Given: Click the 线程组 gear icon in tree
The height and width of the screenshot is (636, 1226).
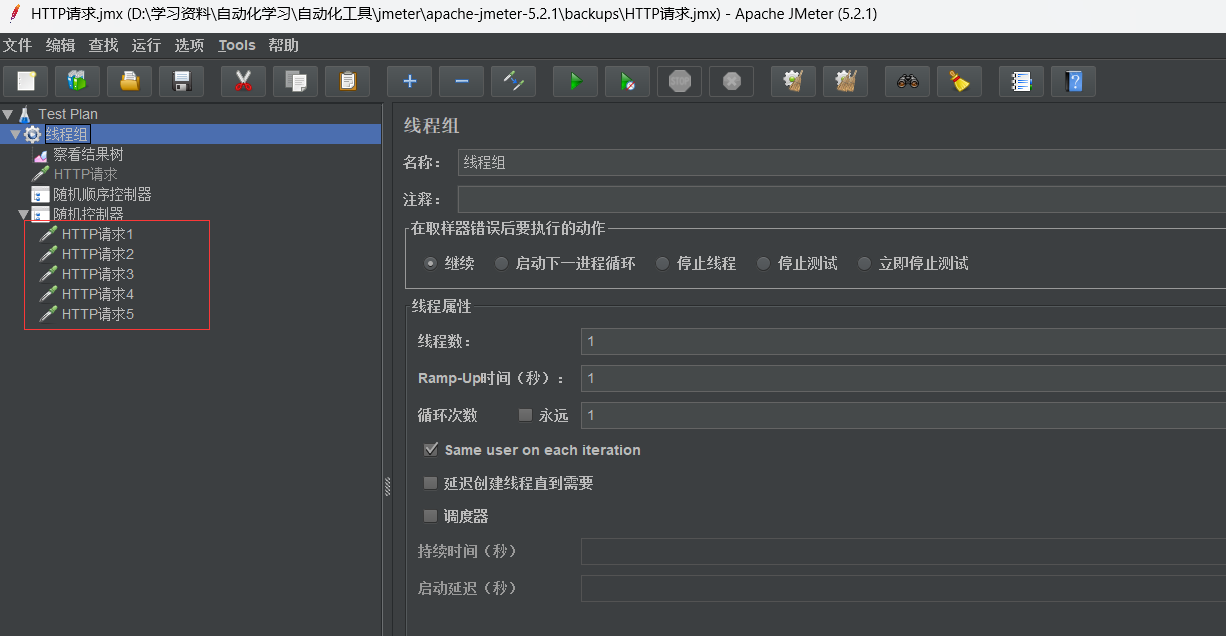Looking at the screenshot, I should pos(33,134).
